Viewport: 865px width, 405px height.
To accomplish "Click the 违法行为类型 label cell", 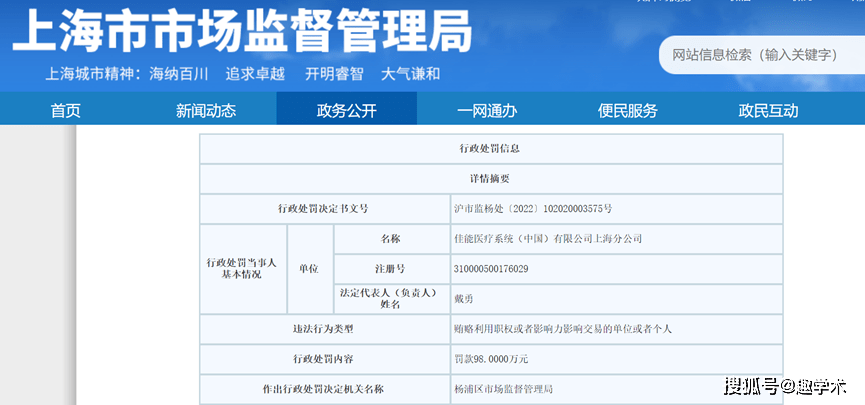I will pos(324,329).
